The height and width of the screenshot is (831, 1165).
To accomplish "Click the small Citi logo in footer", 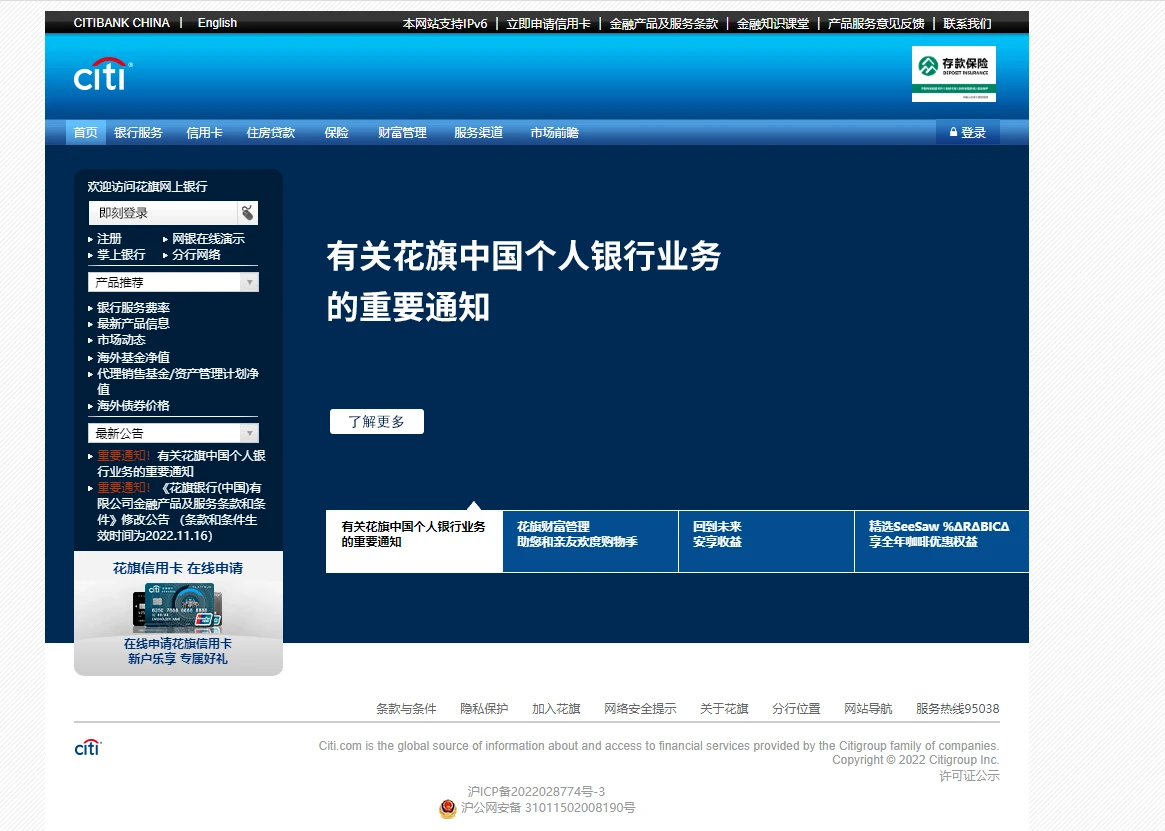I will [88, 747].
